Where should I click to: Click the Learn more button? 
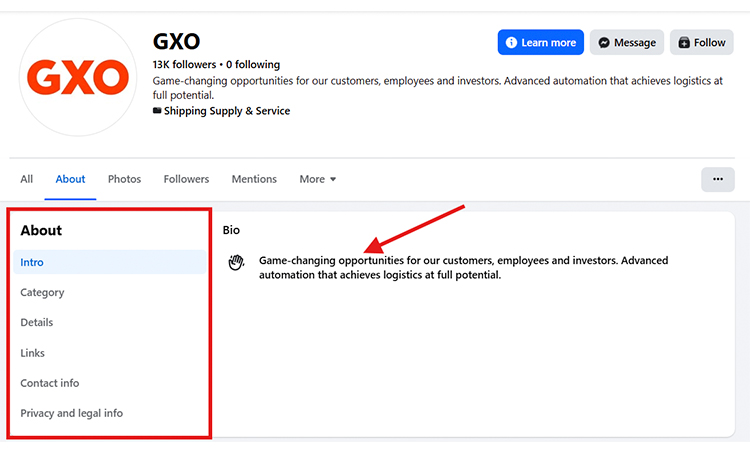540,43
